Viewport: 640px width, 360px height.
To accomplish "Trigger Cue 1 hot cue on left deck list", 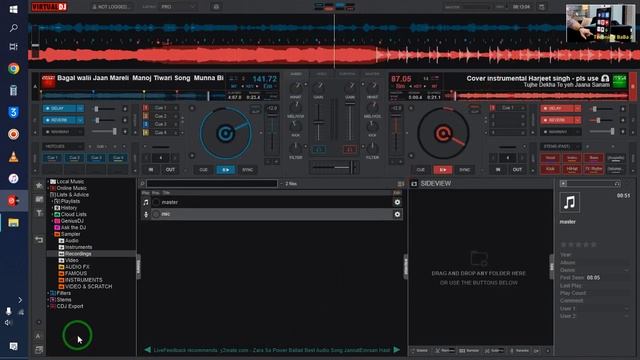I will coord(160,108).
